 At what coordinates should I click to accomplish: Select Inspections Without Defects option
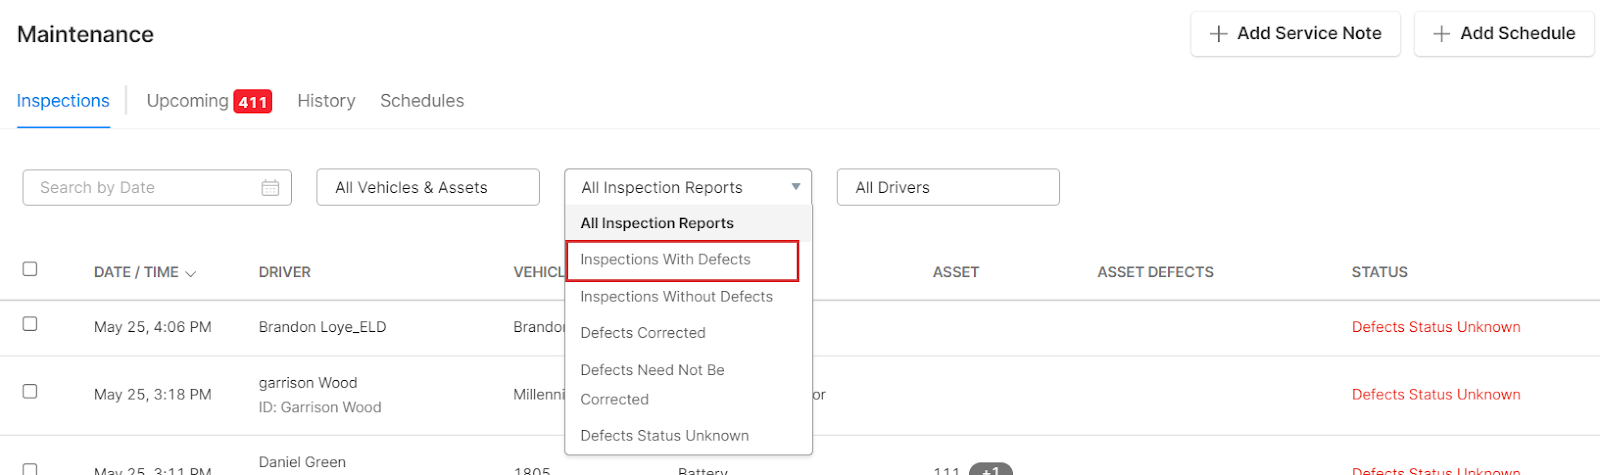click(x=676, y=297)
